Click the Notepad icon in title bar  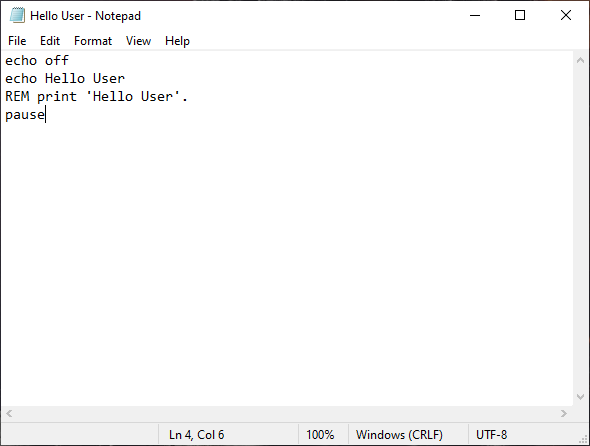point(17,15)
